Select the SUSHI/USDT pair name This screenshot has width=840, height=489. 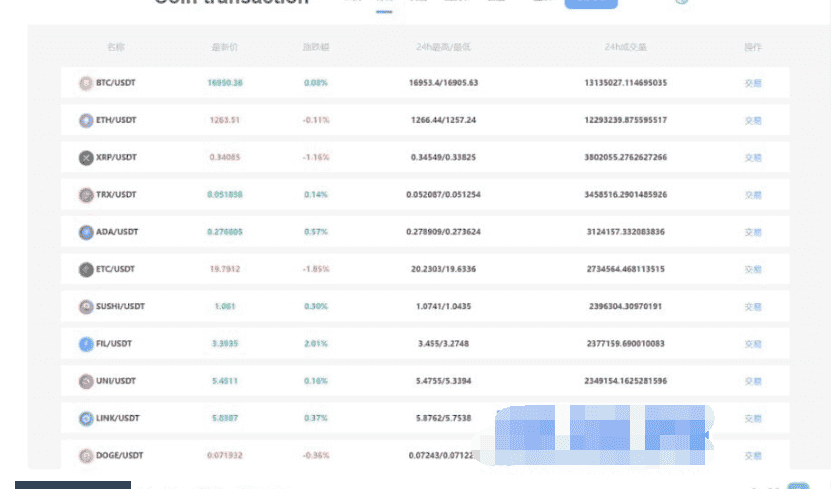(121, 306)
